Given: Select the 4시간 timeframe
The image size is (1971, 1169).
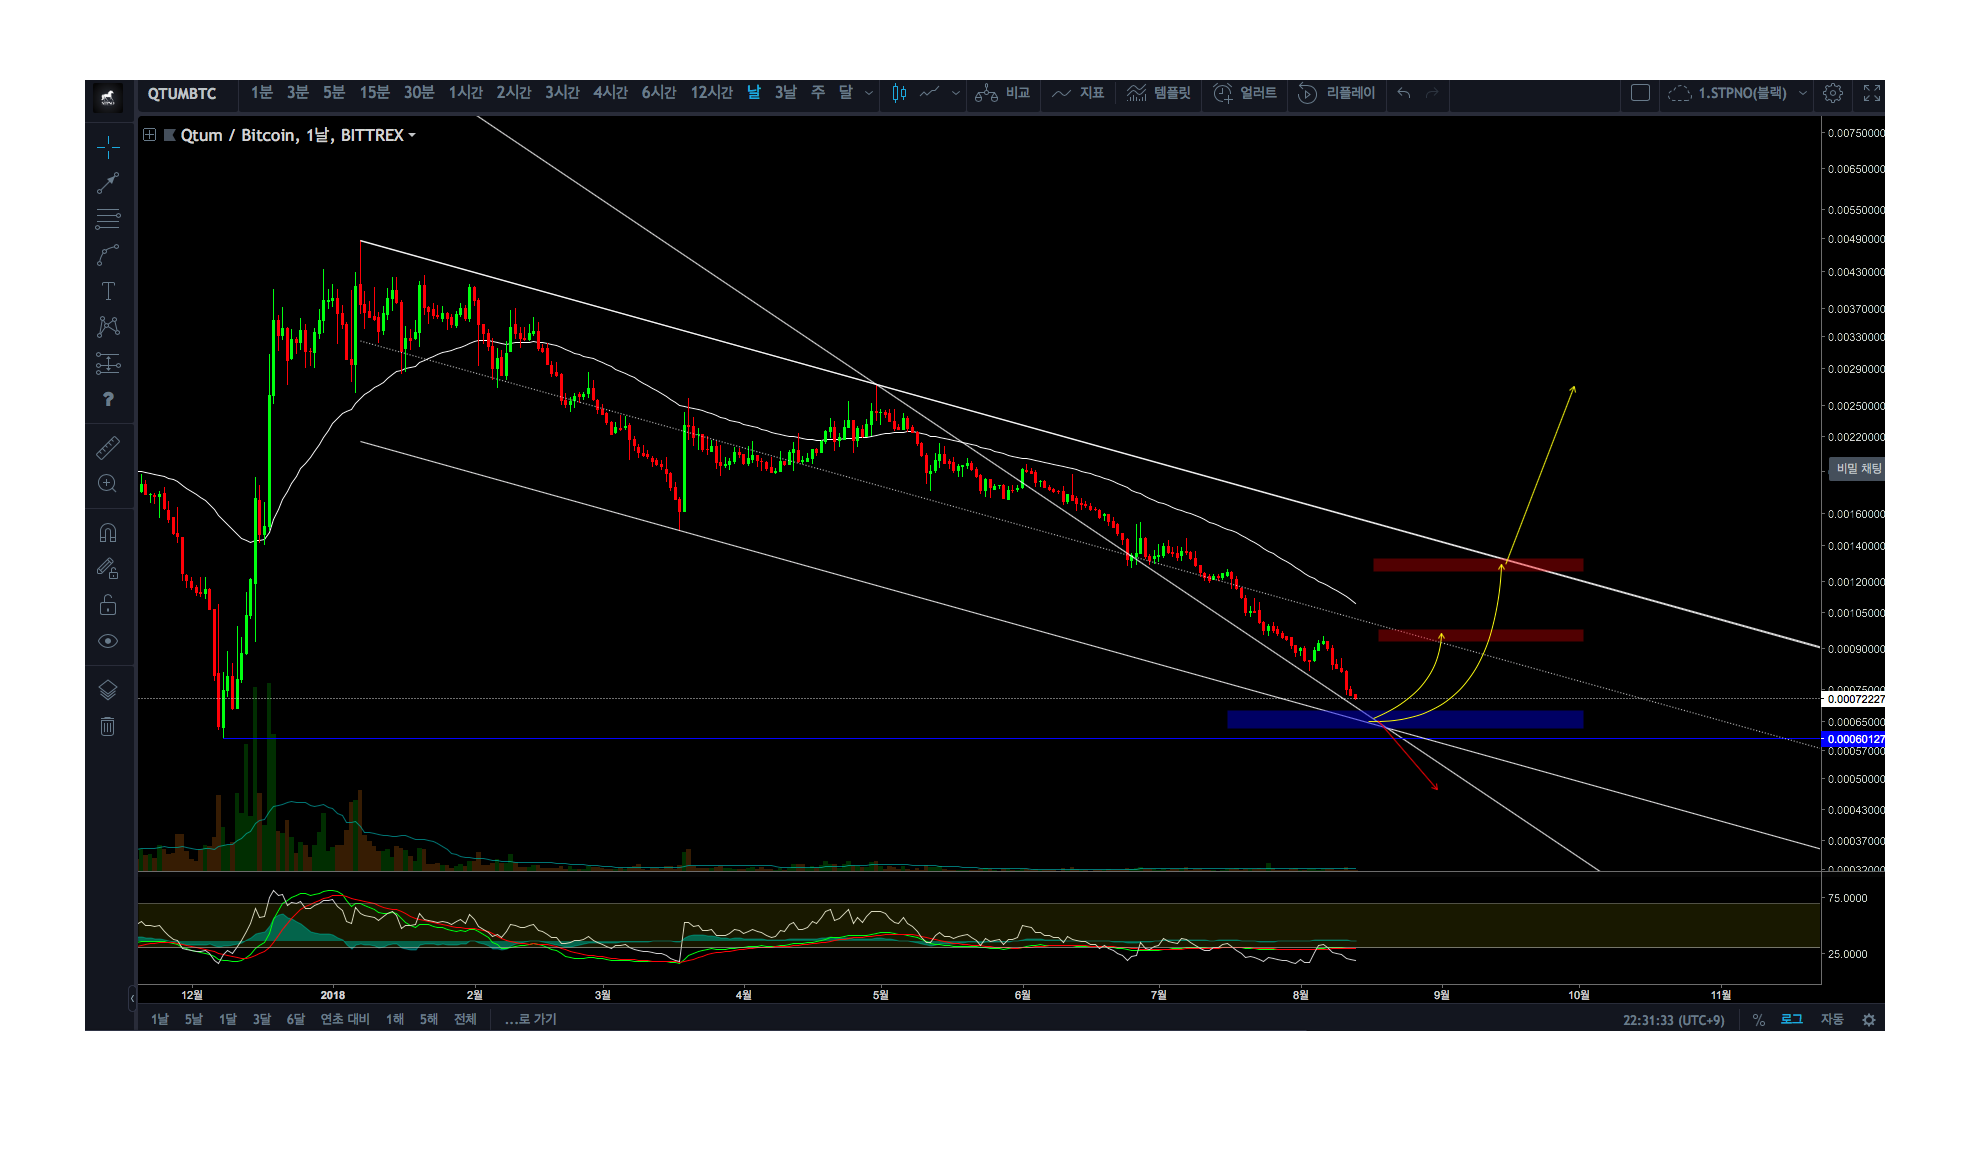Looking at the screenshot, I should click(610, 93).
